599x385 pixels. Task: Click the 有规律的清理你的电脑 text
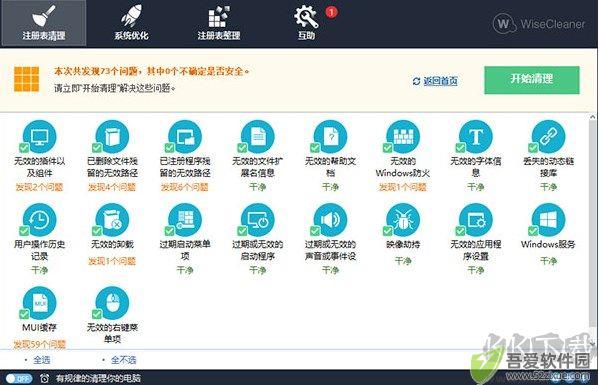pyautogui.click(x=98, y=379)
